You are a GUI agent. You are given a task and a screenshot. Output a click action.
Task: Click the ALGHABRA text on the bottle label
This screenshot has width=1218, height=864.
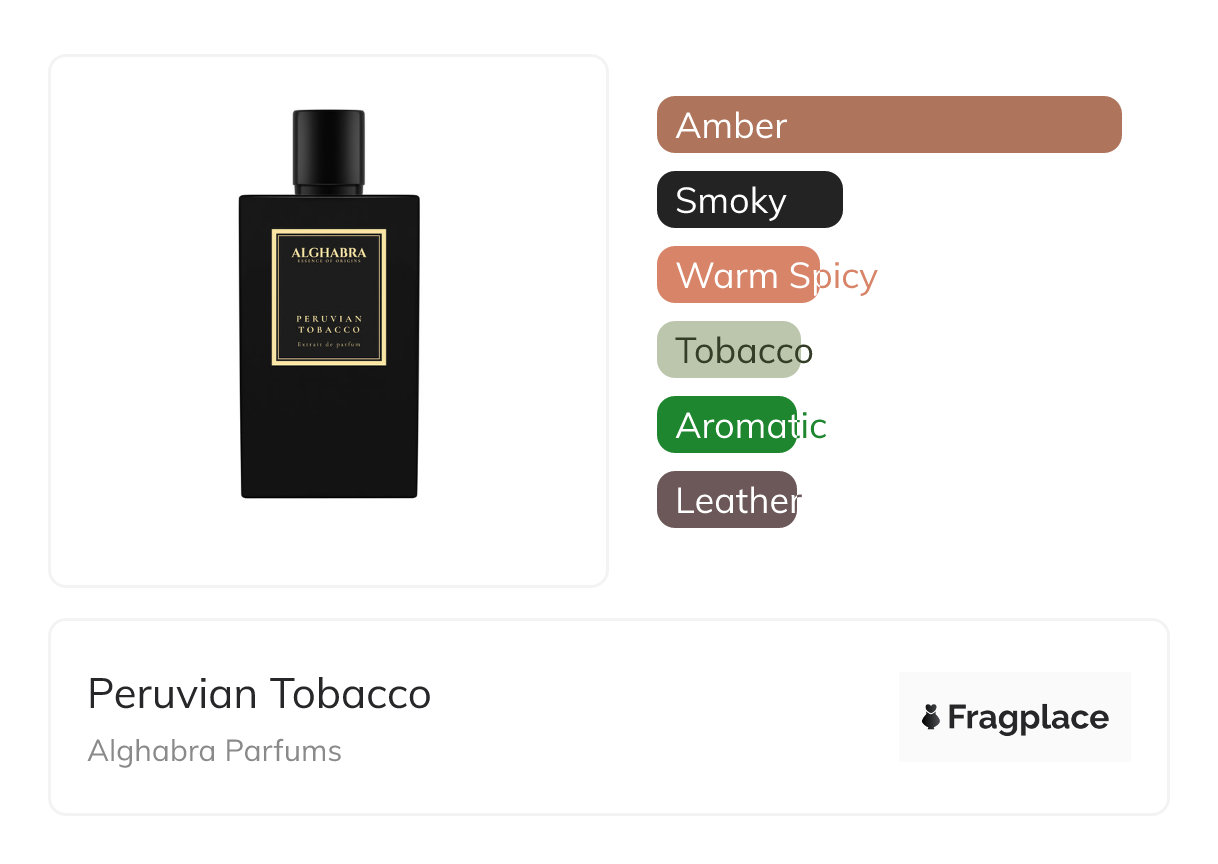click(x=329, y=253)
